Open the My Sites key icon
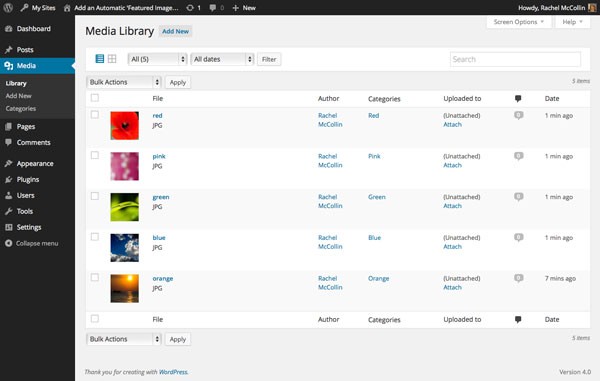600x381 pixels. pyautogui.click(x=24, y=8)
